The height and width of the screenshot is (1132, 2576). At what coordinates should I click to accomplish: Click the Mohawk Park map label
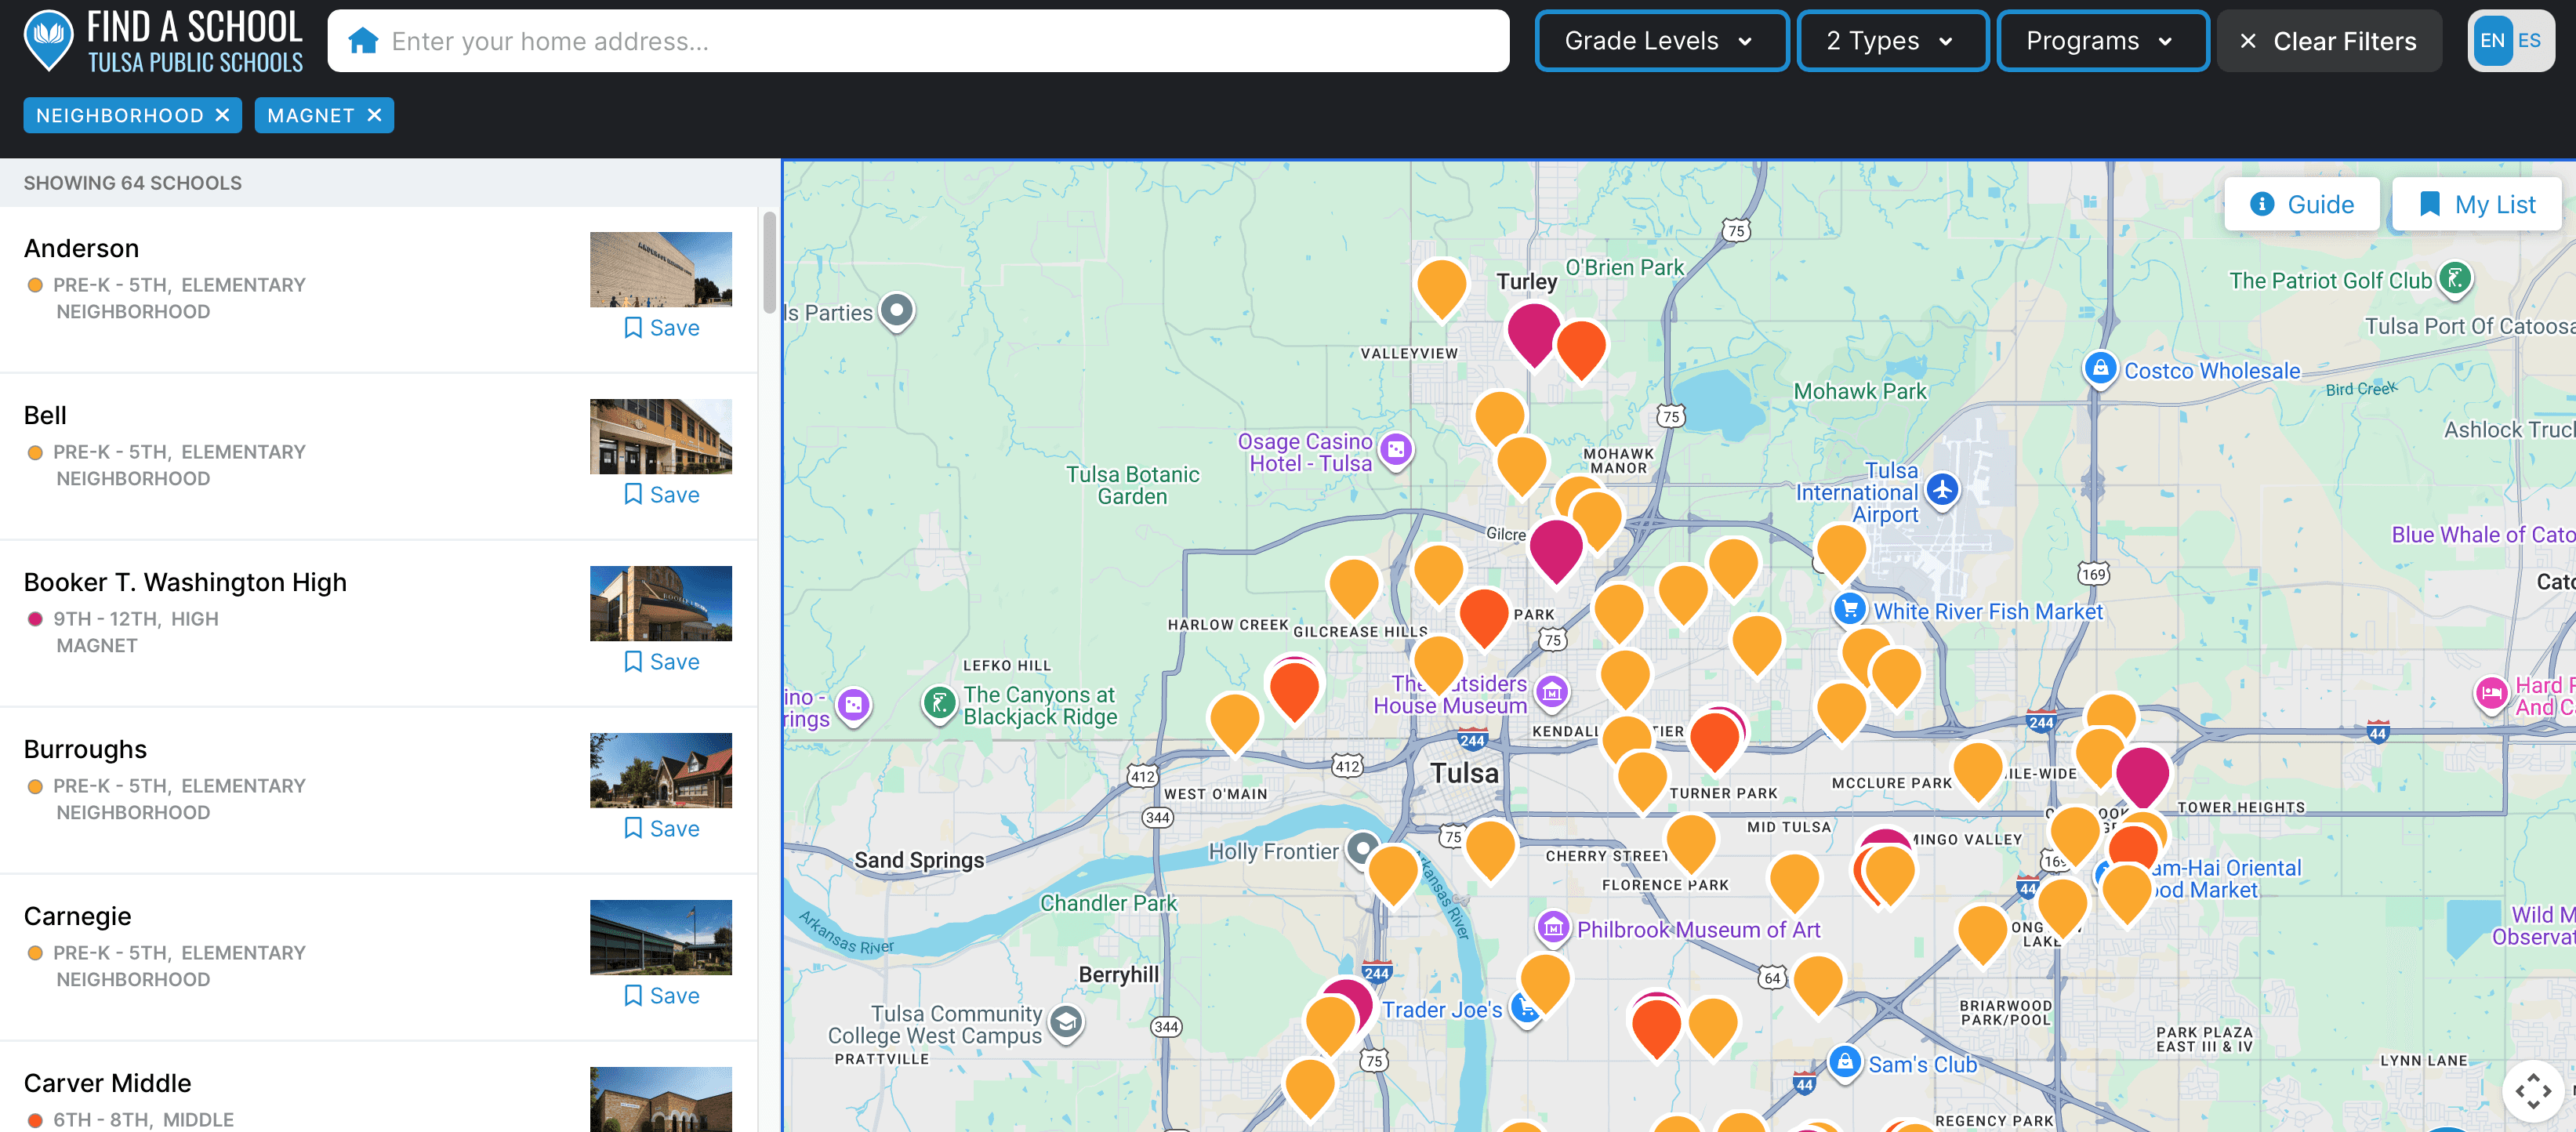point(1859,392)
